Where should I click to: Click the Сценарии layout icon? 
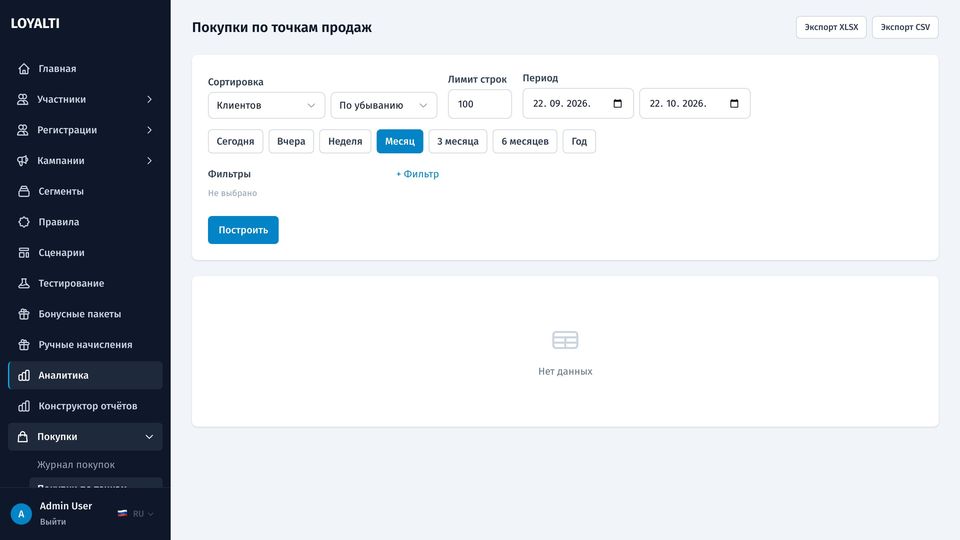tap(24, 252)
